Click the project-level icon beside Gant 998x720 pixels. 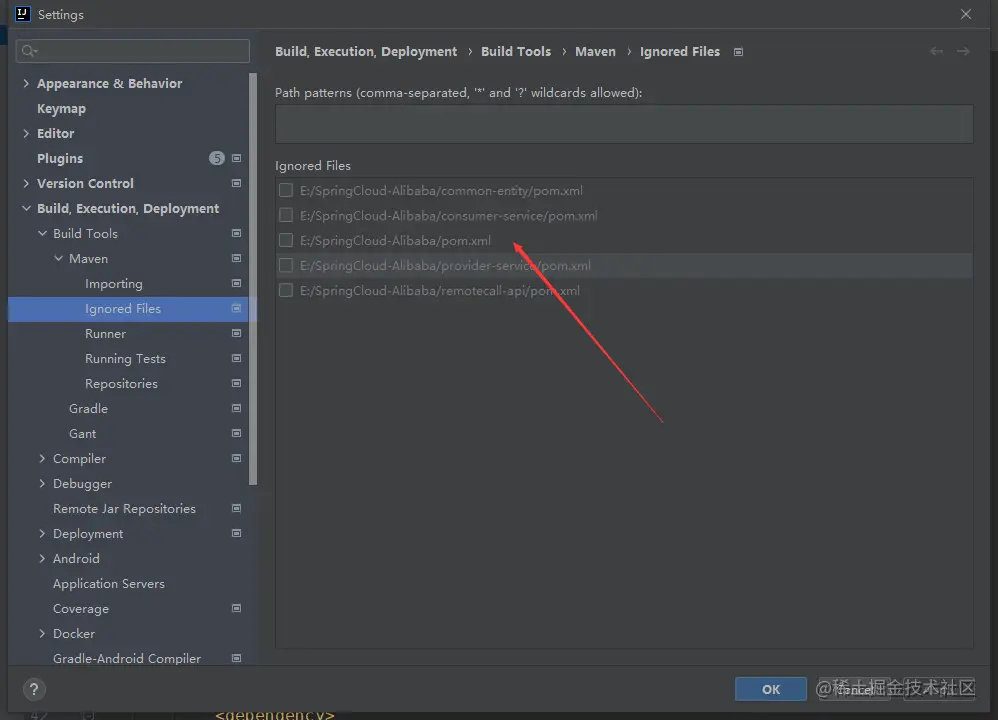236,434
